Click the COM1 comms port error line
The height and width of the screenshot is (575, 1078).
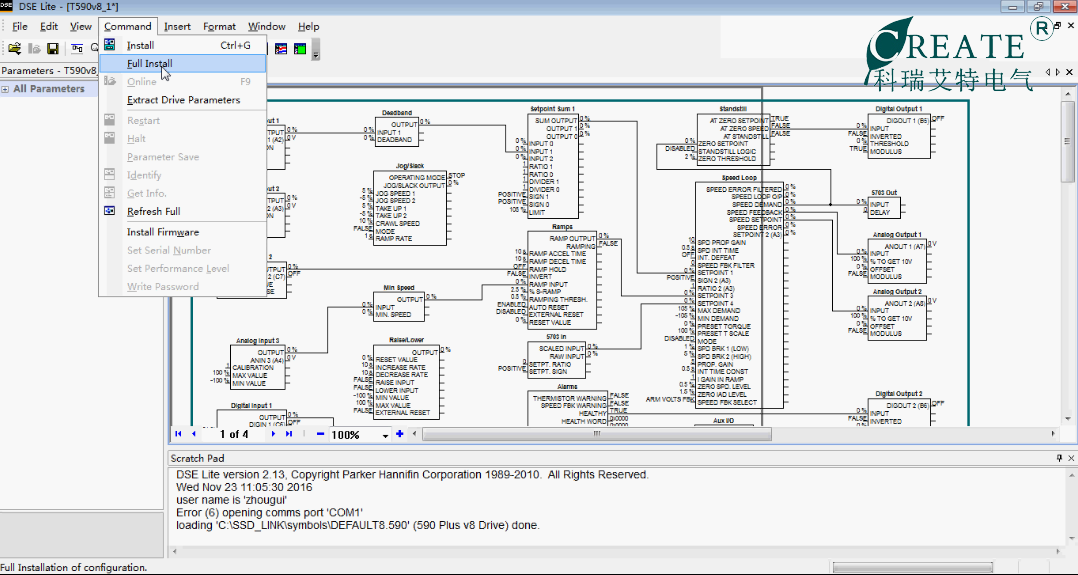click(x=270, y=512)
